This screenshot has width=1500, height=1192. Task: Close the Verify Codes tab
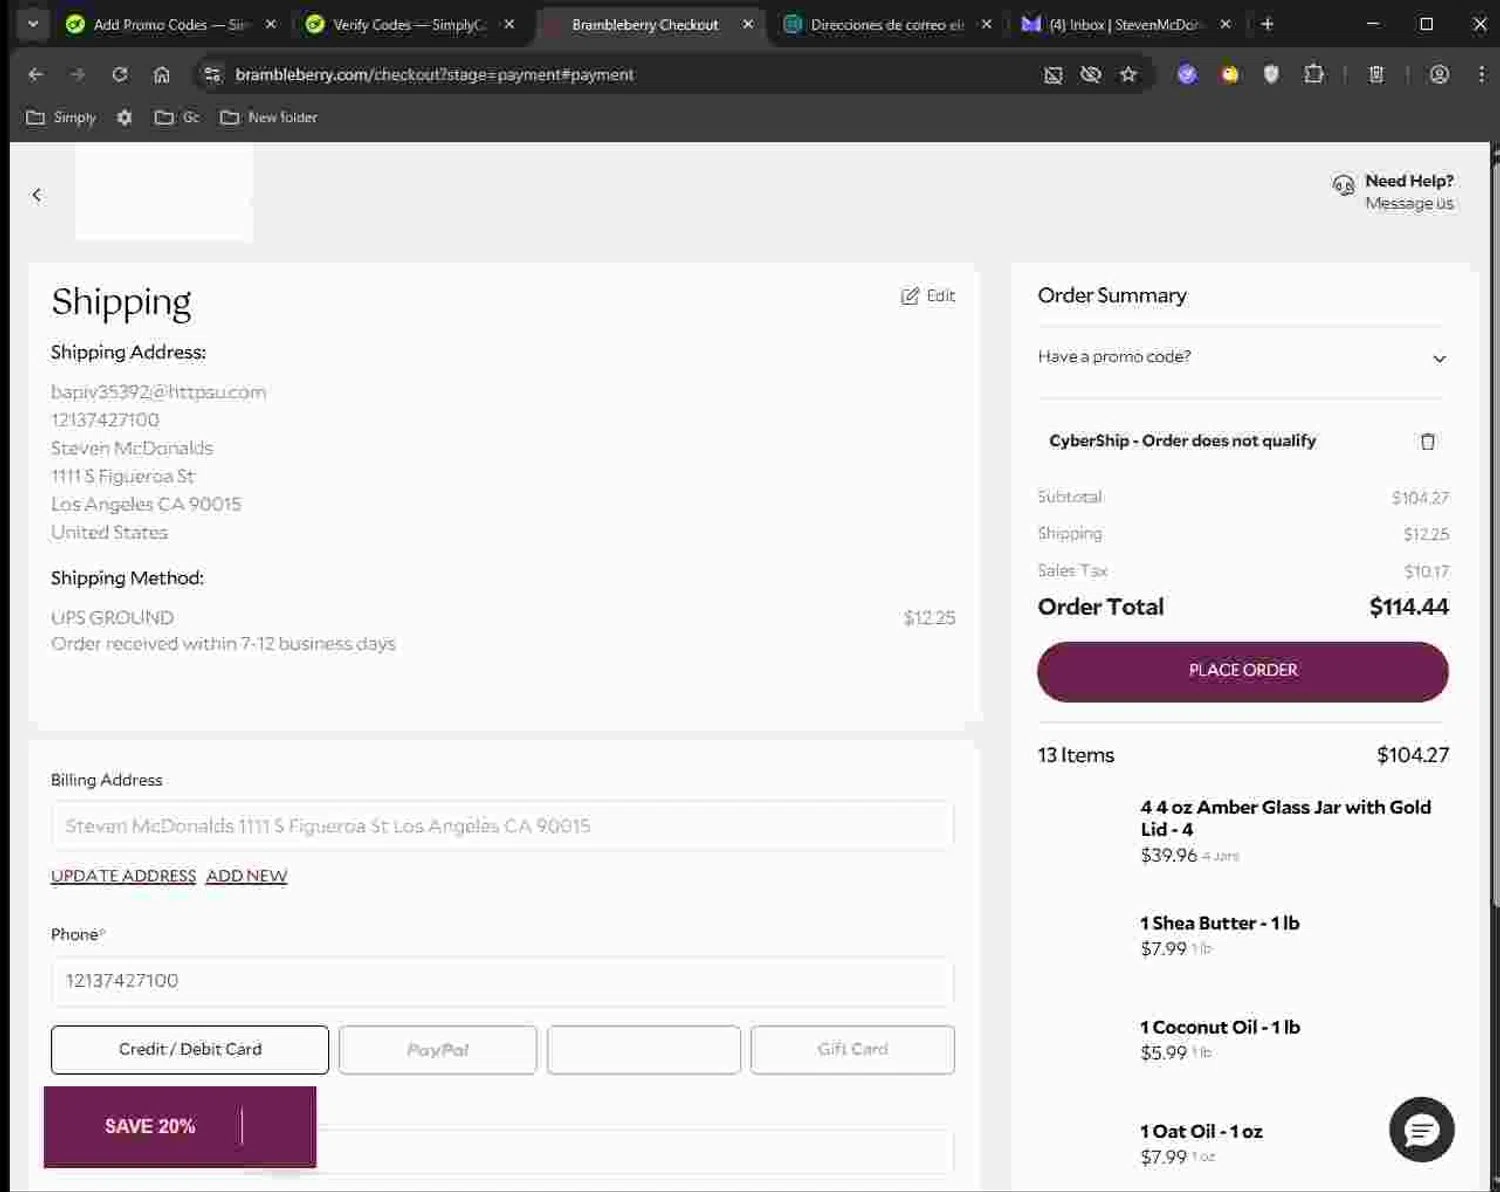point(509,24)
